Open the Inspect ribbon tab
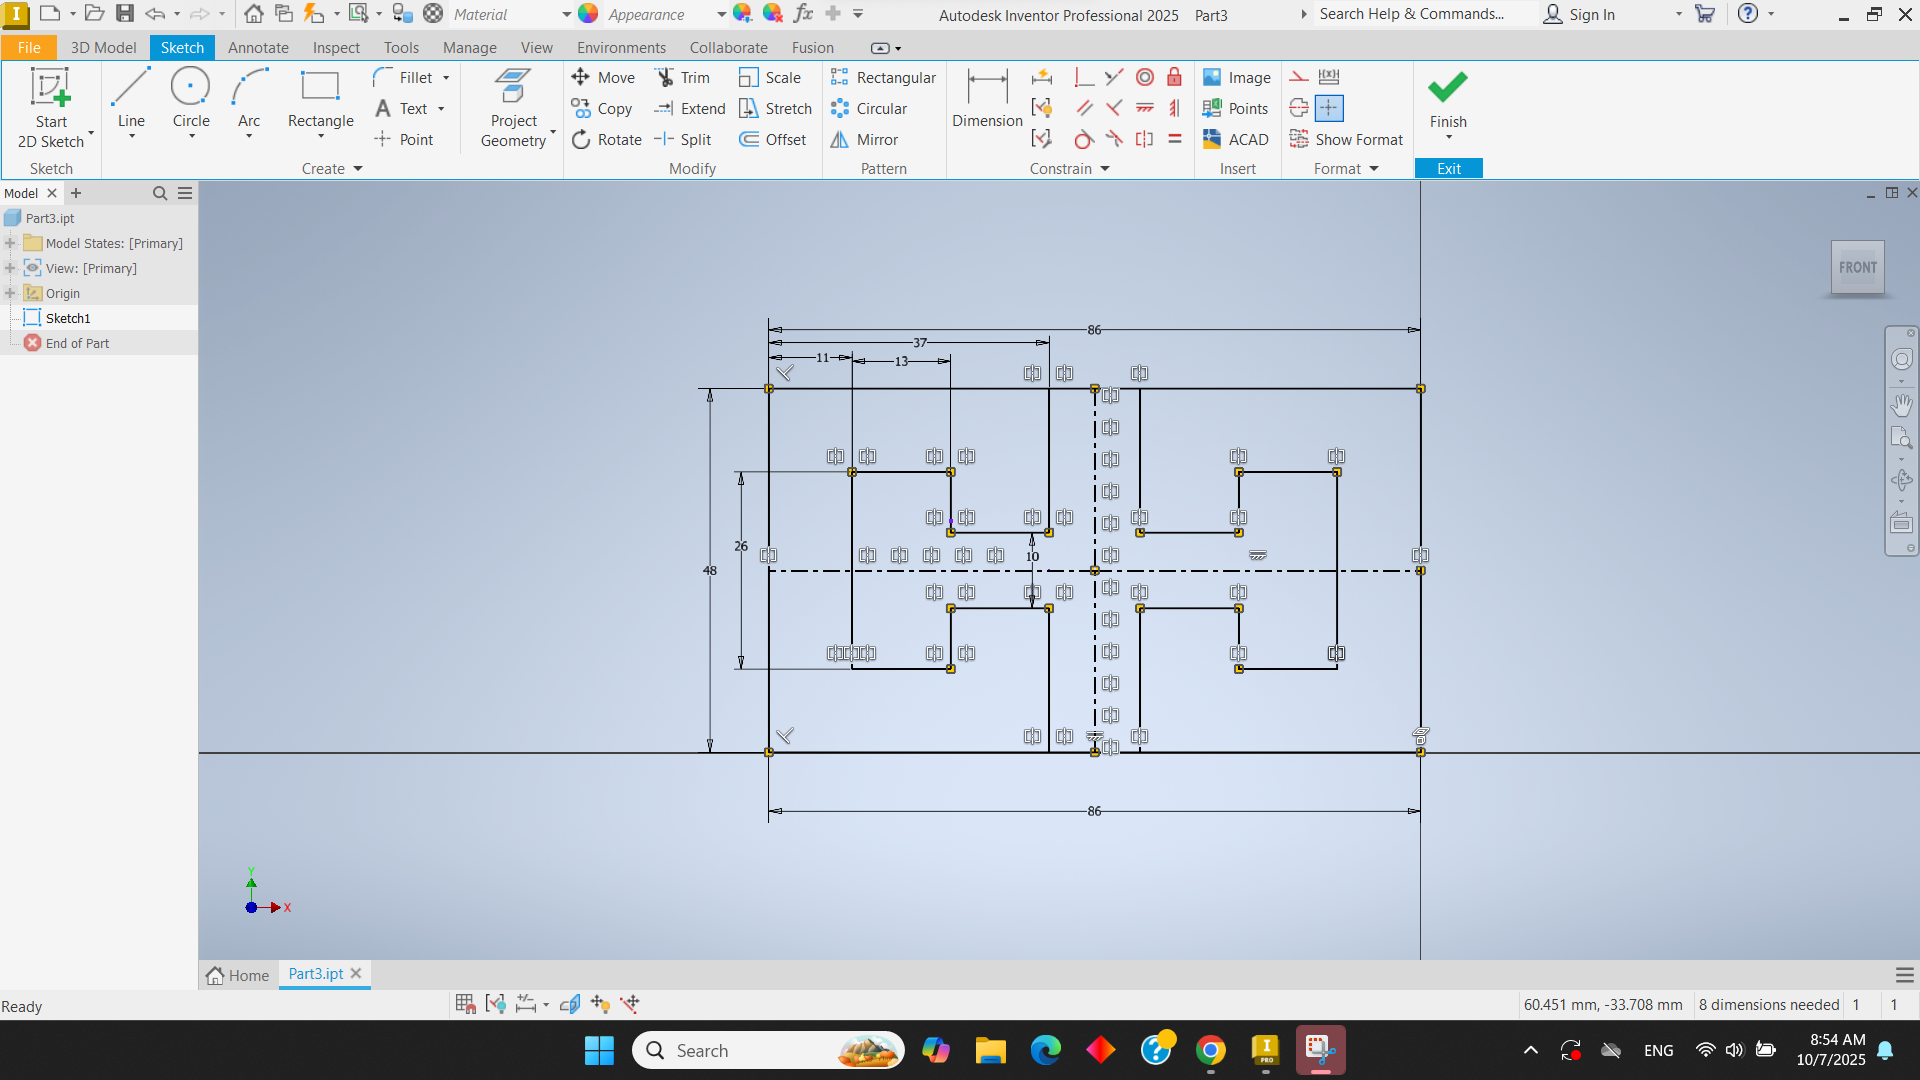 coord(335,47)
